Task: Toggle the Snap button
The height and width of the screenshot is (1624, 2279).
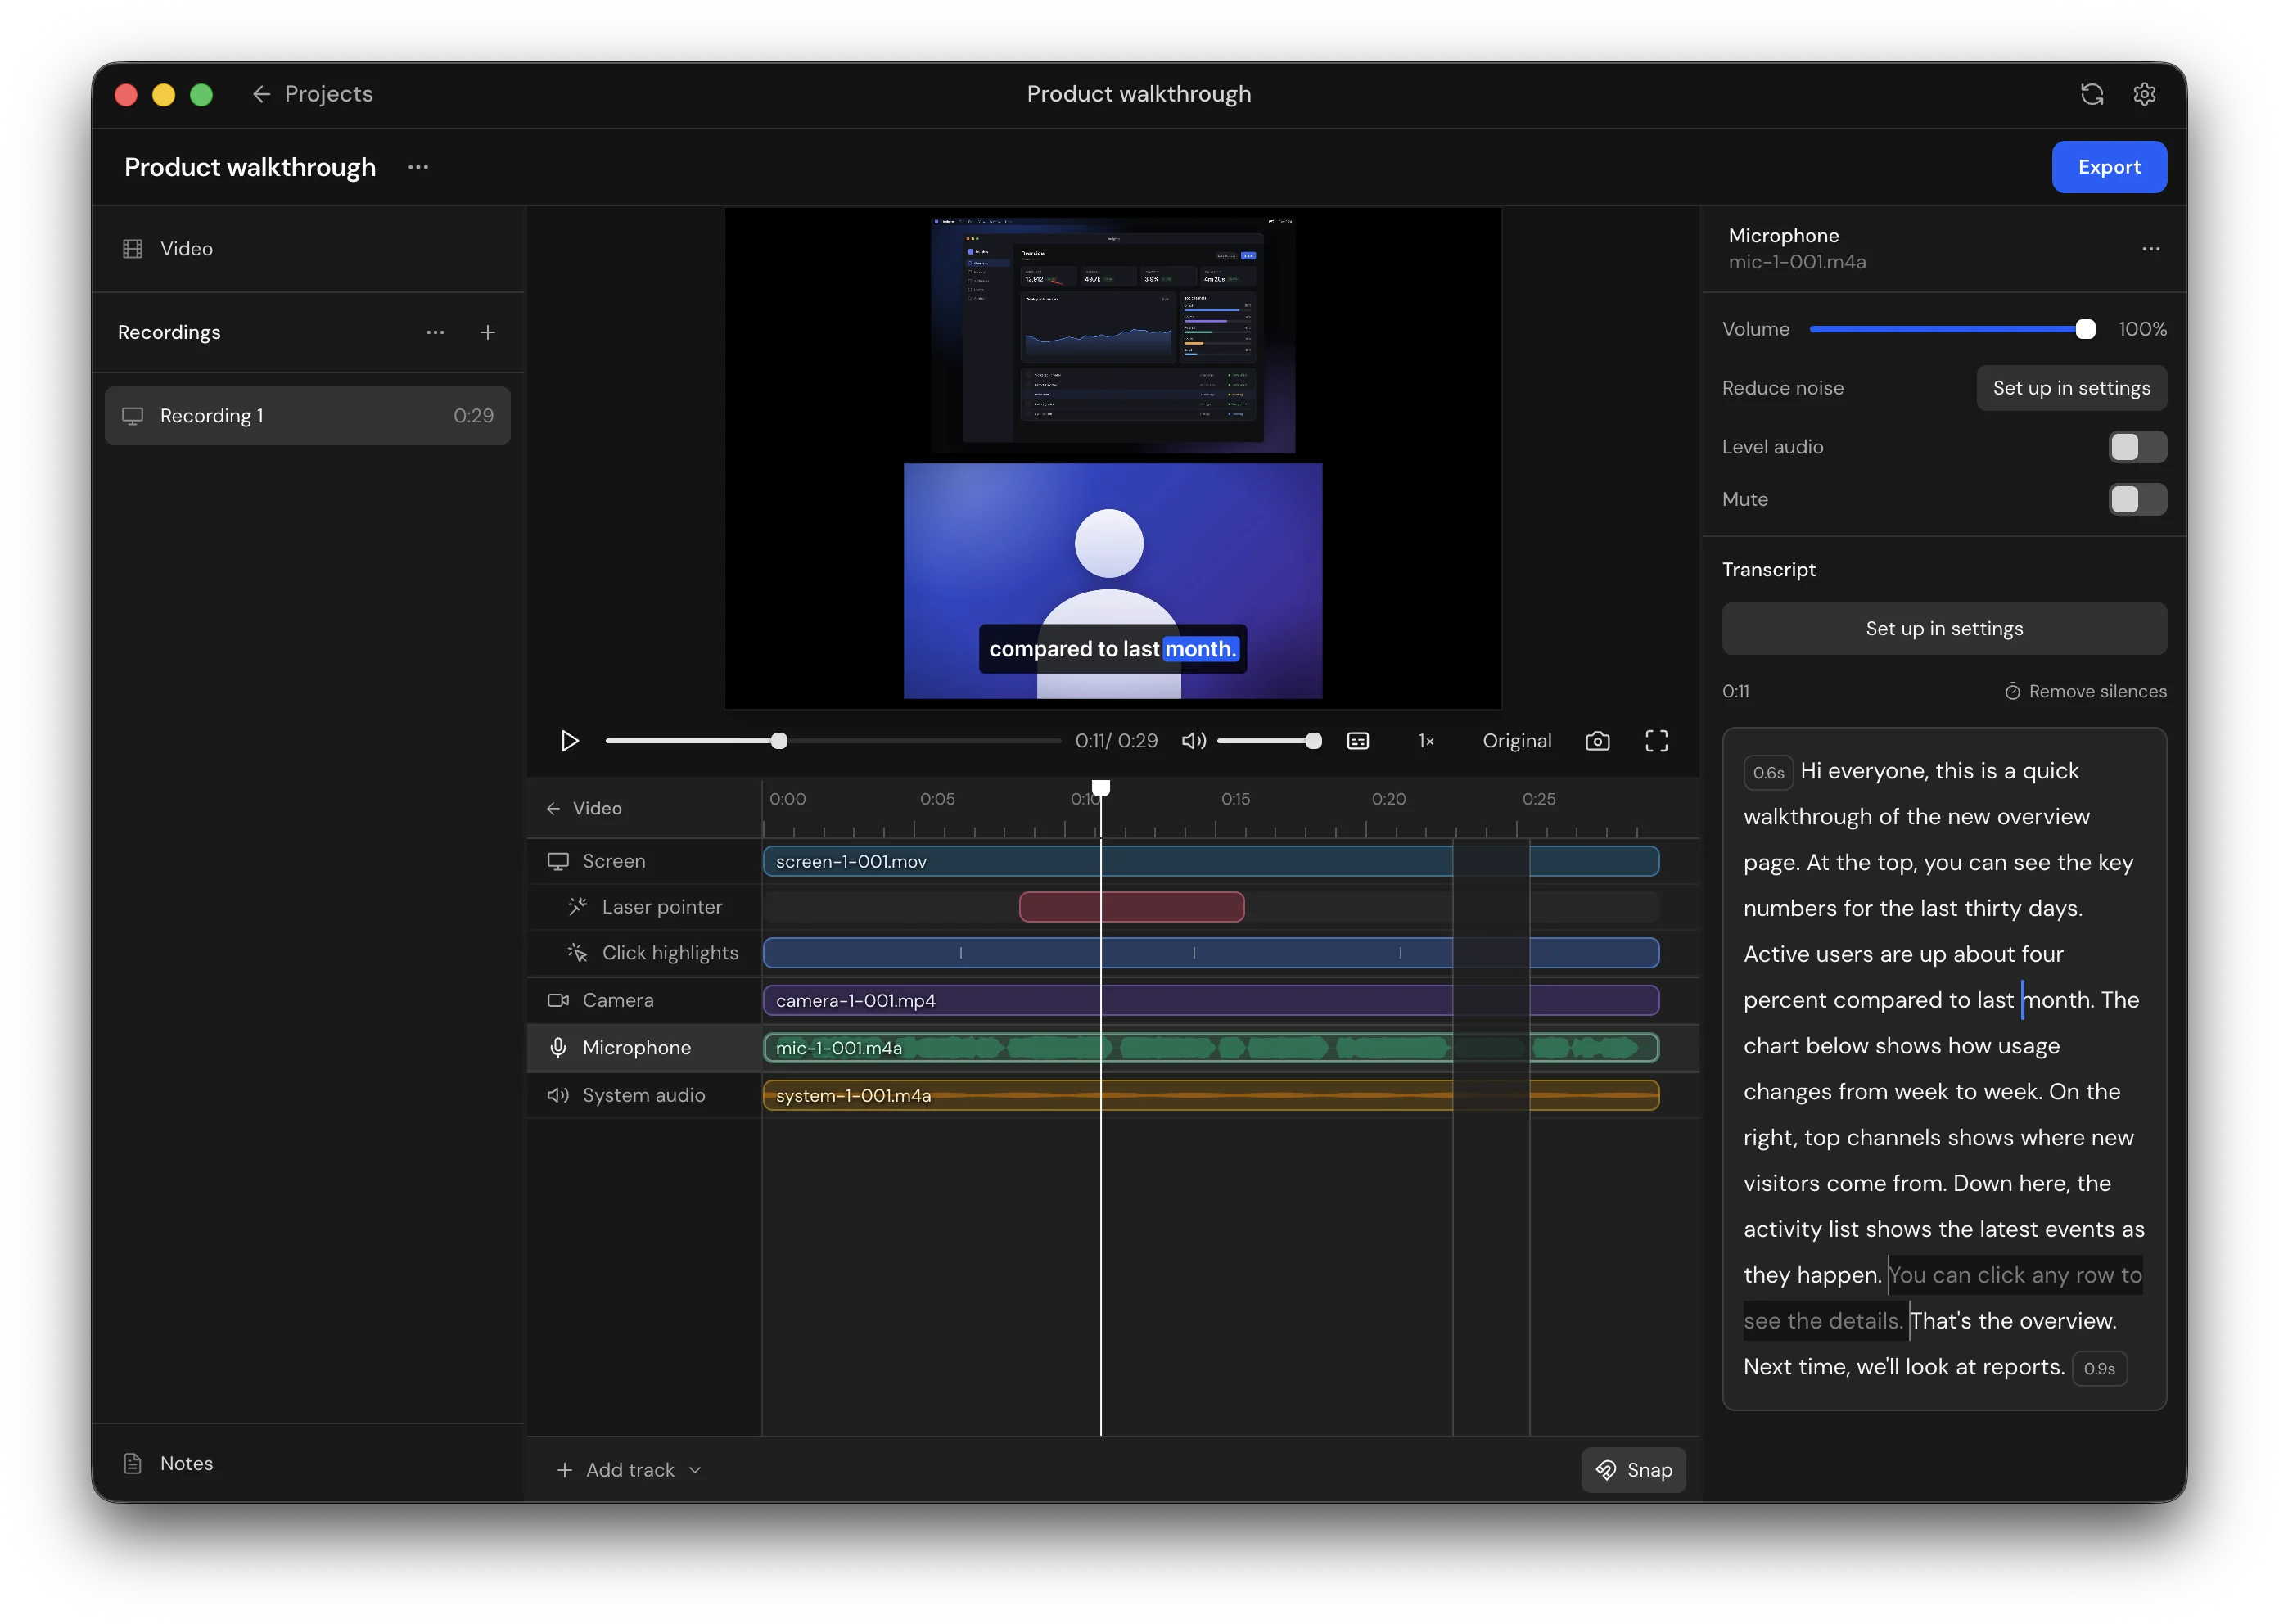Action: (x=1633, y=1470)
